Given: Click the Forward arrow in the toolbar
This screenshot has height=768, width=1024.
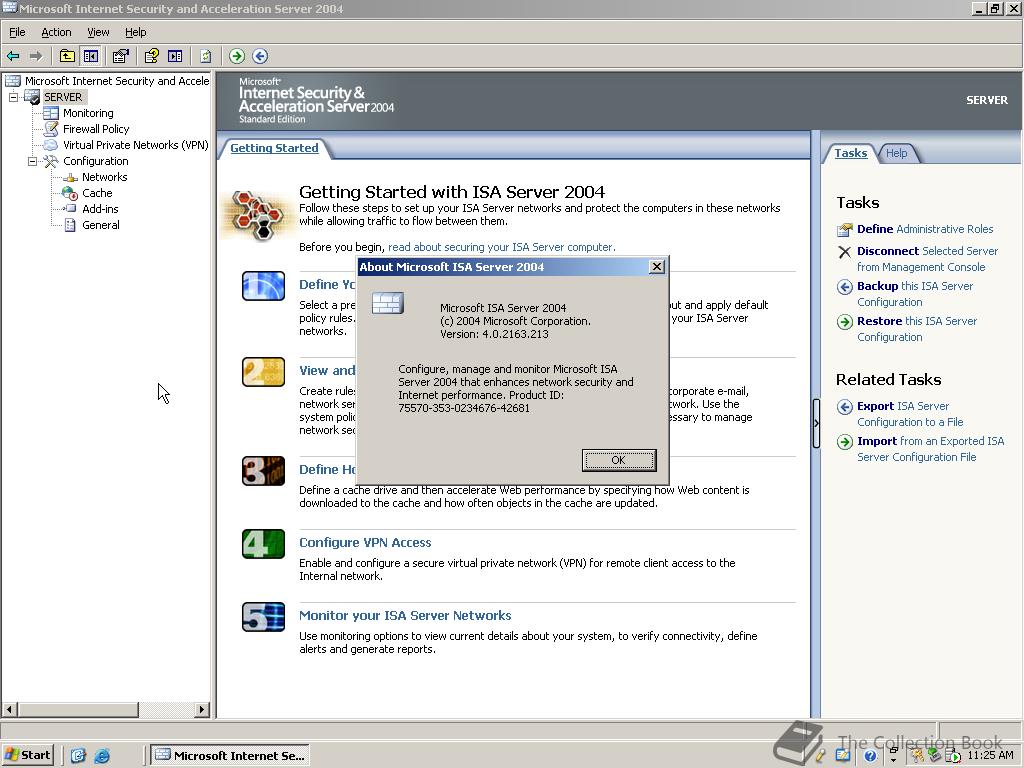Looking at the screenshot, I should click(x=35, y=56).
